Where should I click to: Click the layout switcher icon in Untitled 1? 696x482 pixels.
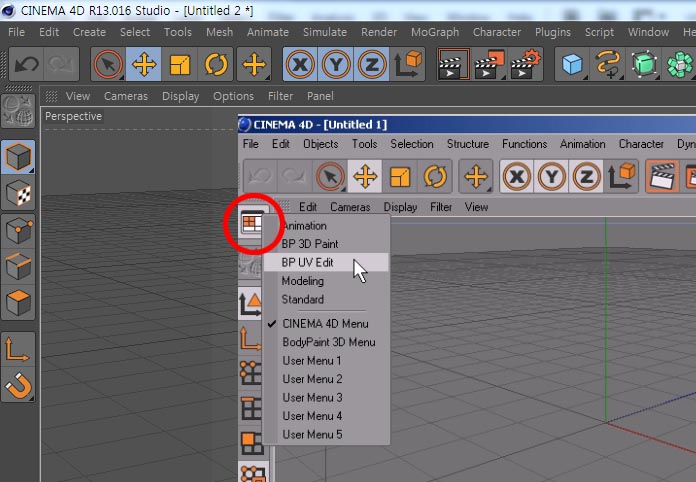252,222
